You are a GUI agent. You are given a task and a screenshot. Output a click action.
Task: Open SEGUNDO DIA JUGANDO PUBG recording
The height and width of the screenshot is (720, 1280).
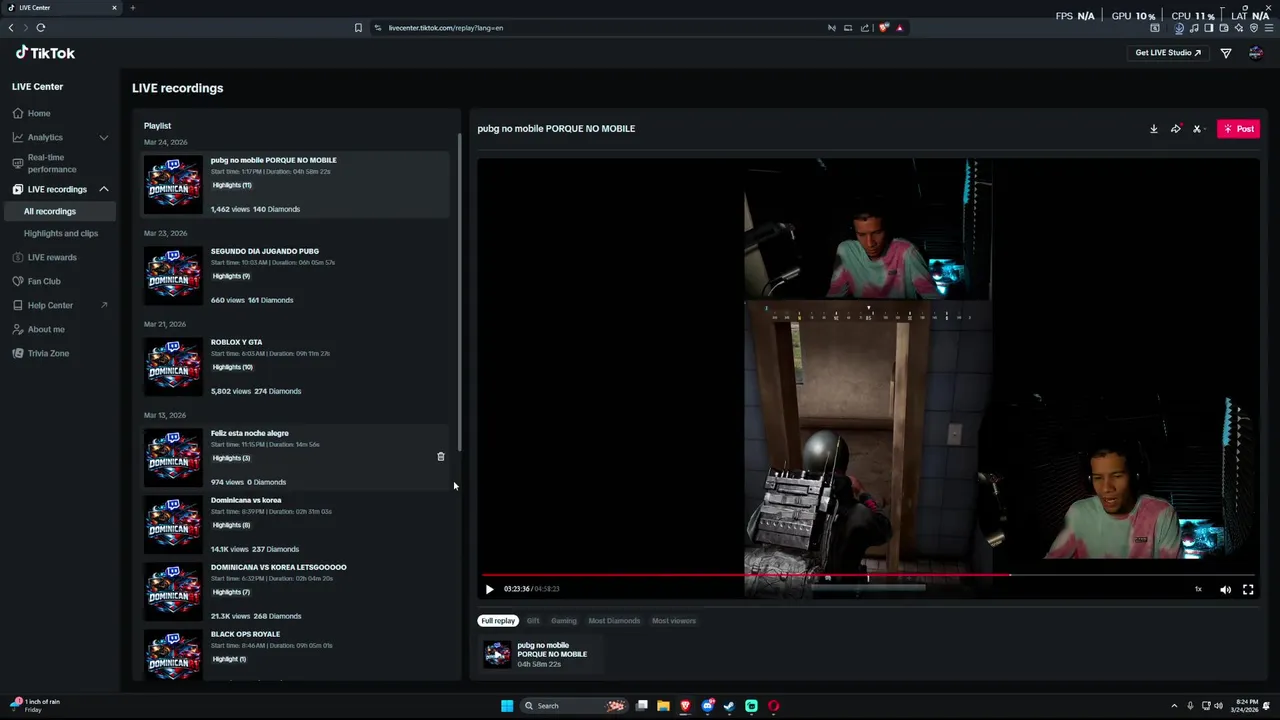297,275
